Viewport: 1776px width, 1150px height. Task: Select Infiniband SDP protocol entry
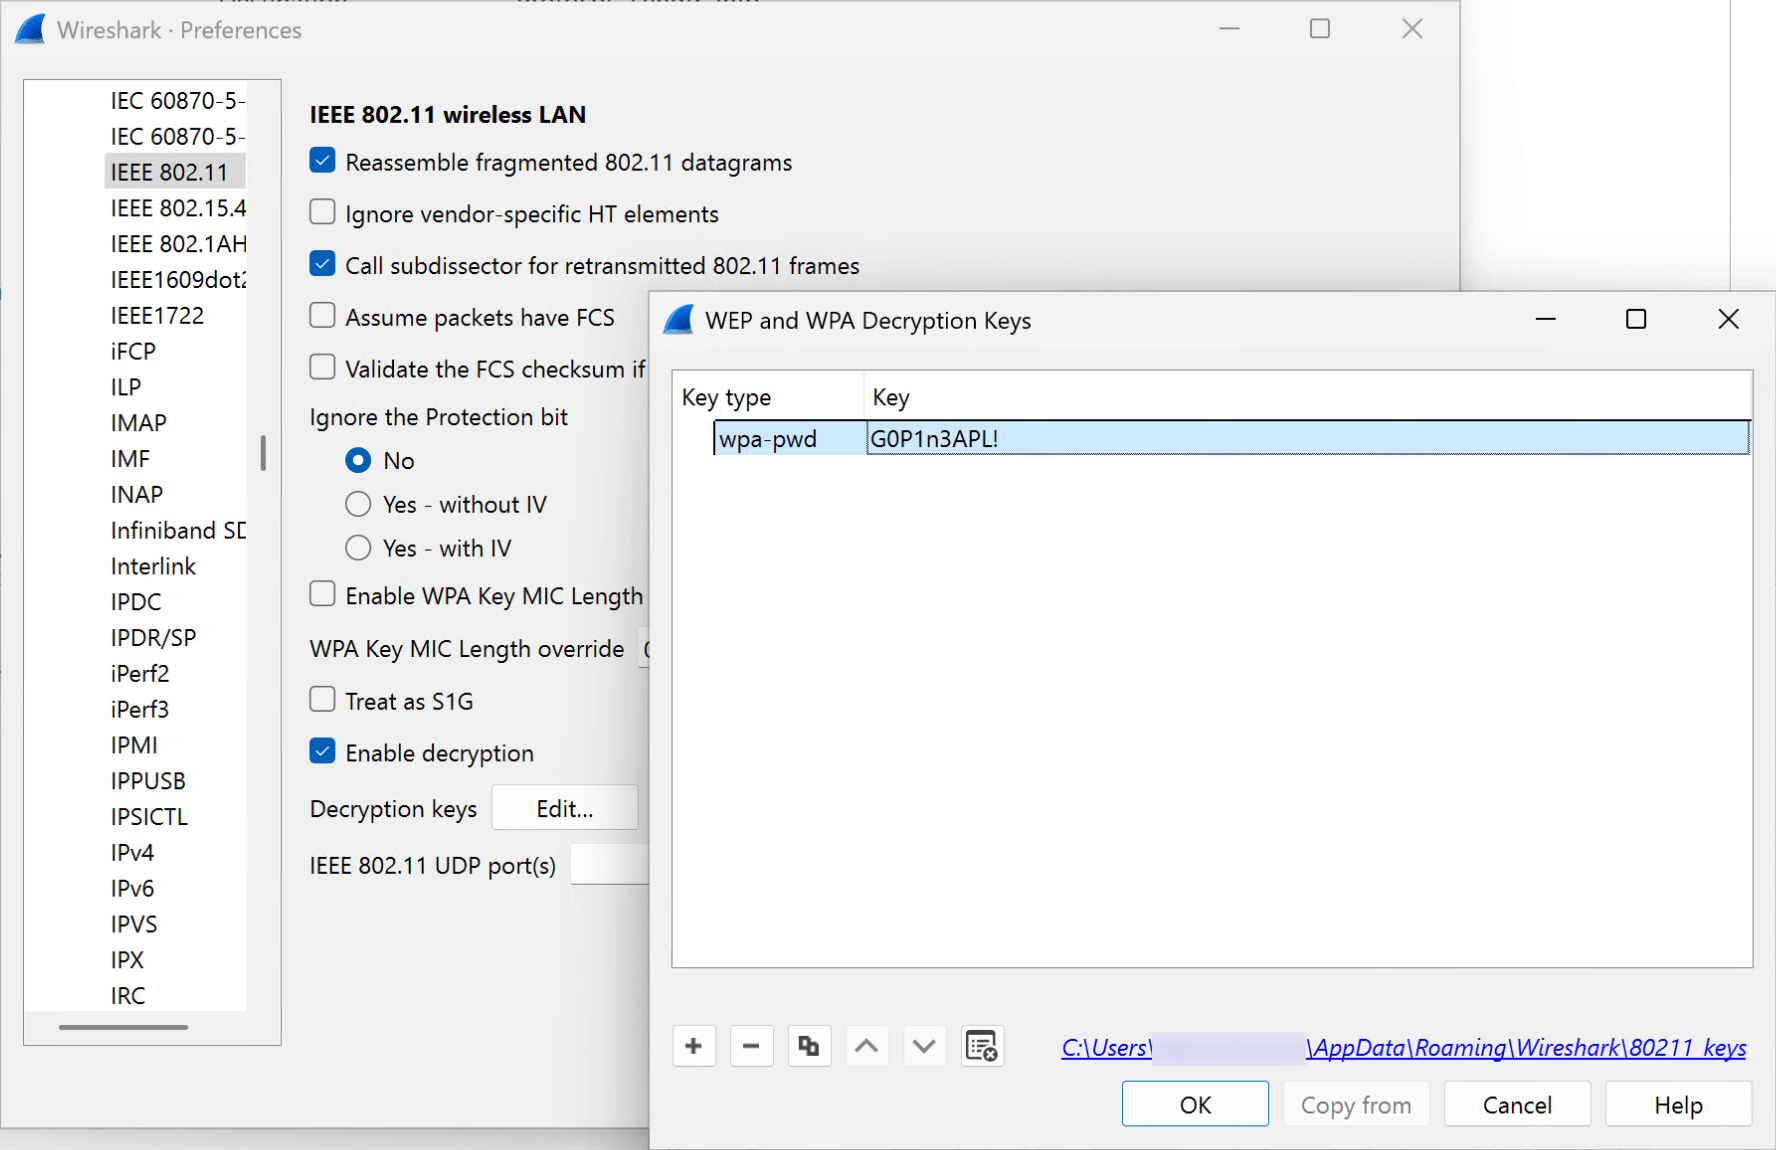(178, 530)
